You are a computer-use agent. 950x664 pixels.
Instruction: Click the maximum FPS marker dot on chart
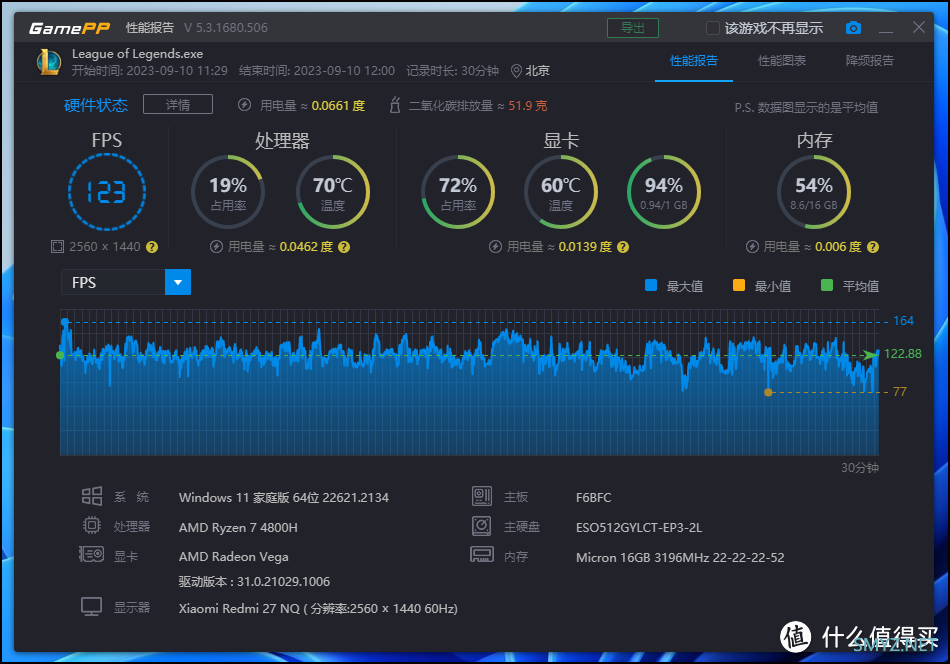[x=65, y=322]
